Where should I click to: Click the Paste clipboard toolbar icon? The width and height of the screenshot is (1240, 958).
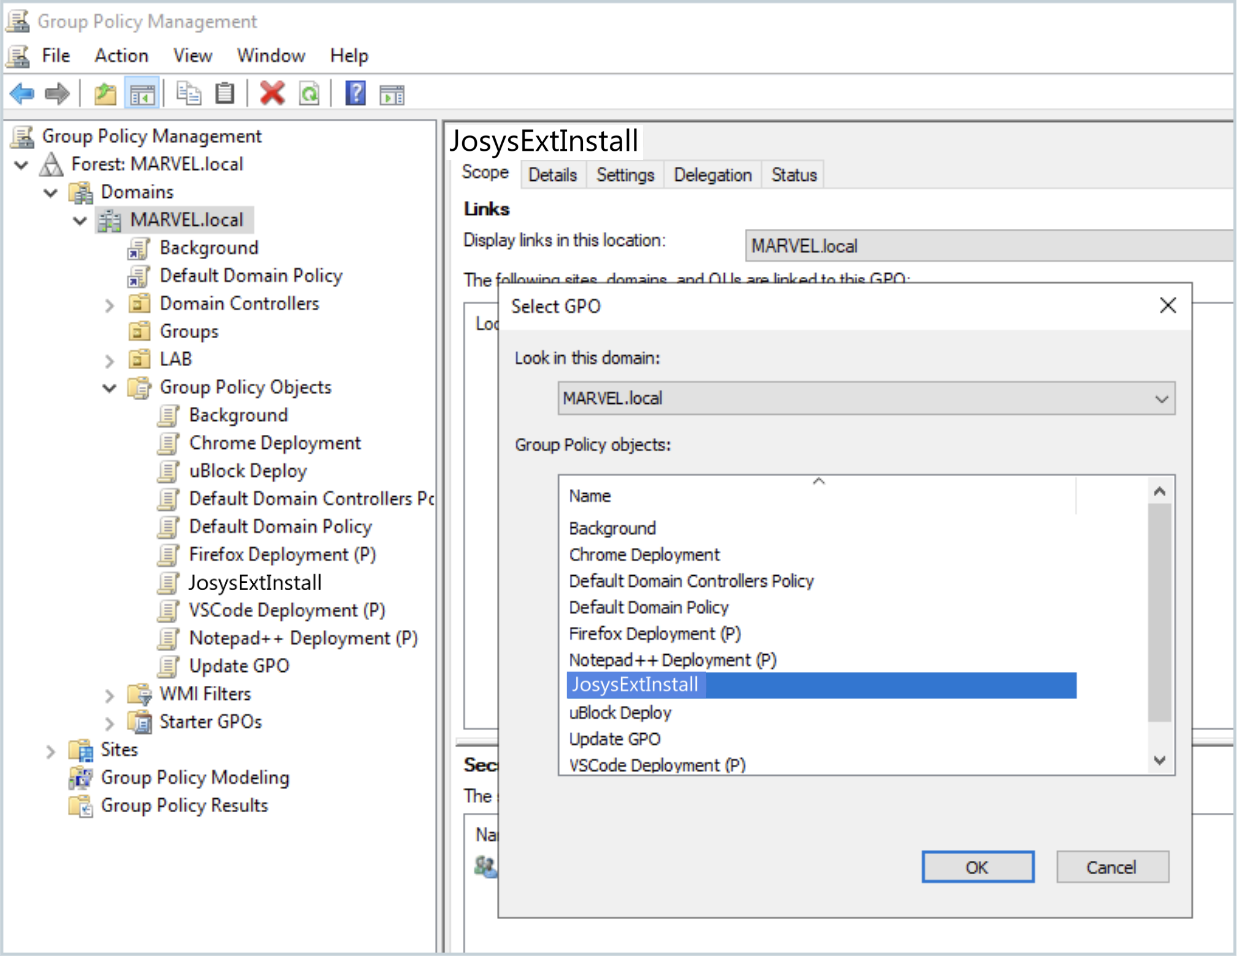(226, 93)
